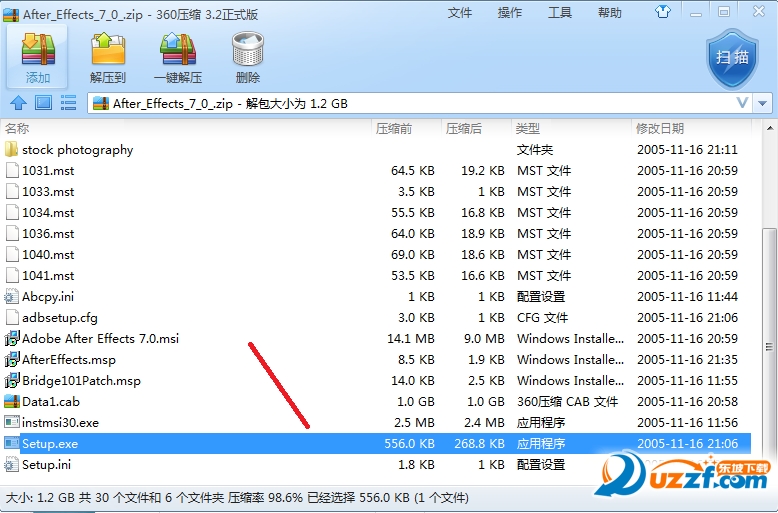This screenshot has width=778, height=513.
Task: Click the 1.0 GB size before compression of Data1.cab
Action: [415, 401]
